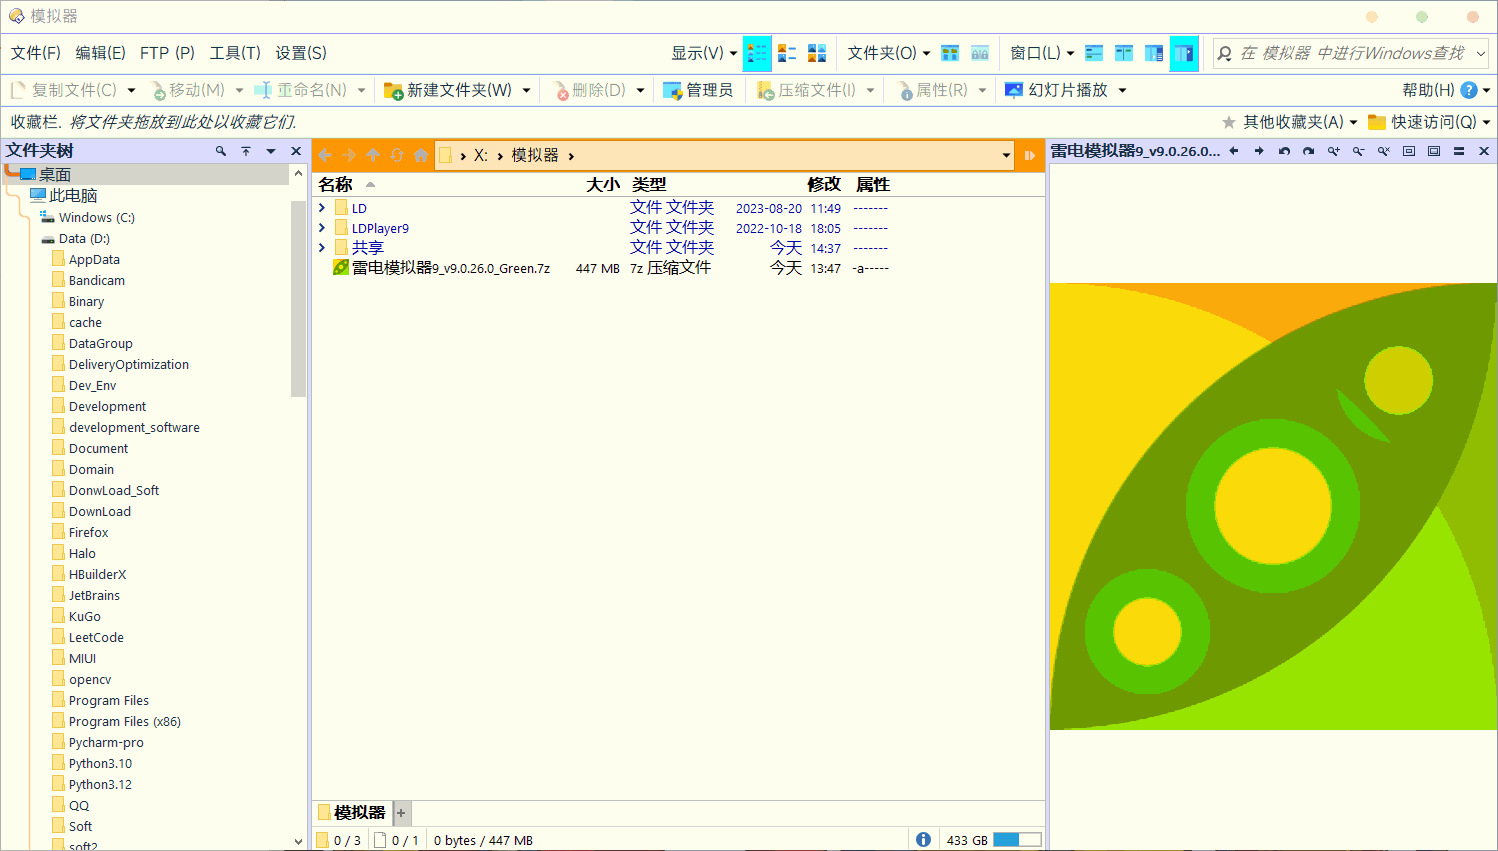Refresh the current folder
The image size is (1498, 851).
397,155
